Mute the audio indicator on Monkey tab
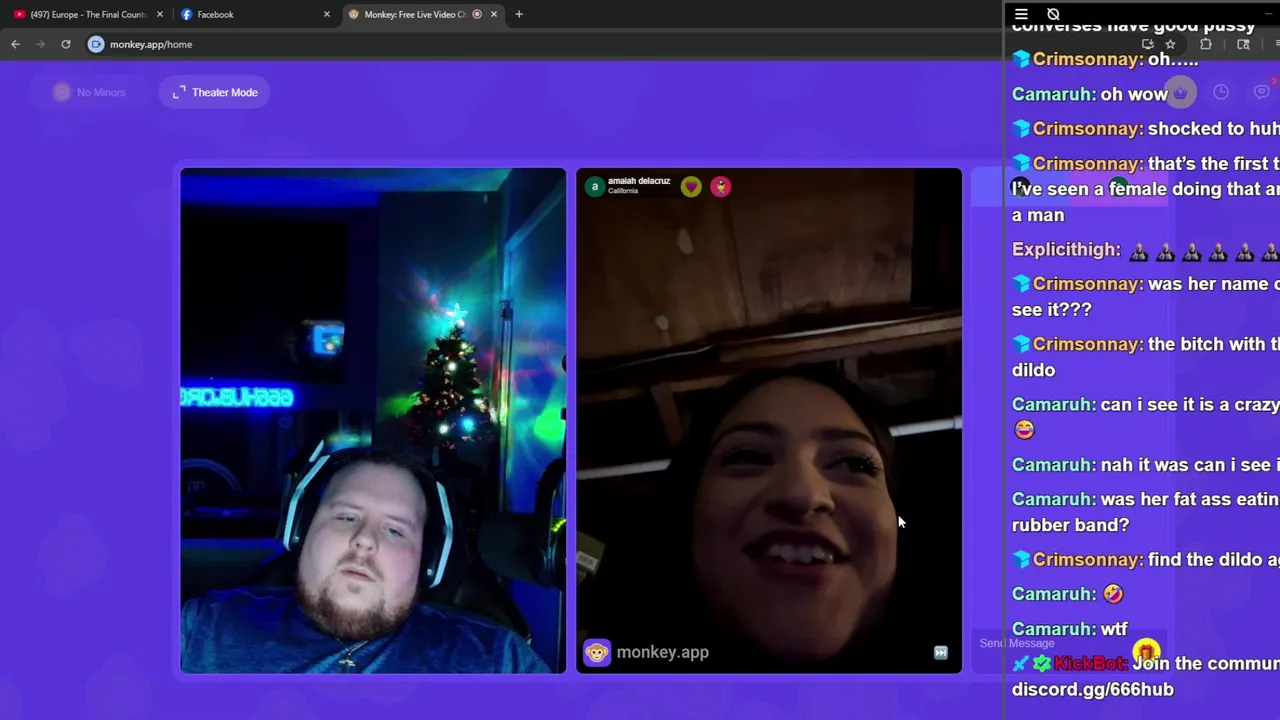The height and width of the screenshot is (720, 1280). click(x=477, y=14)
